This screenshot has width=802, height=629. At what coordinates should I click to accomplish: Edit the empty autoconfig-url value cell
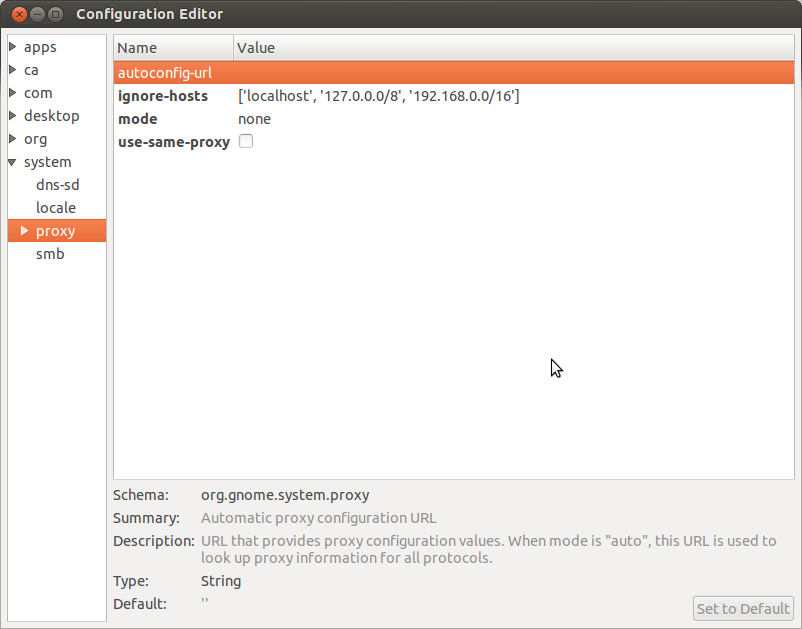(x=514, y=73)
